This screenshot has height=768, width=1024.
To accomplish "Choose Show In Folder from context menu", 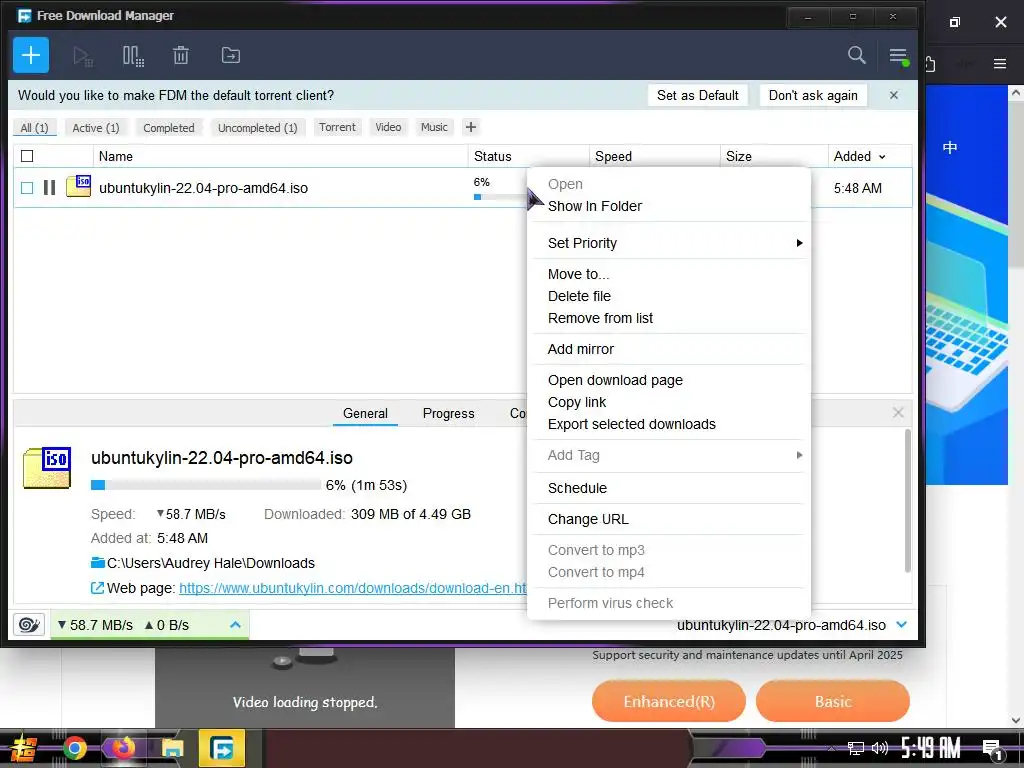I will 595,206.
